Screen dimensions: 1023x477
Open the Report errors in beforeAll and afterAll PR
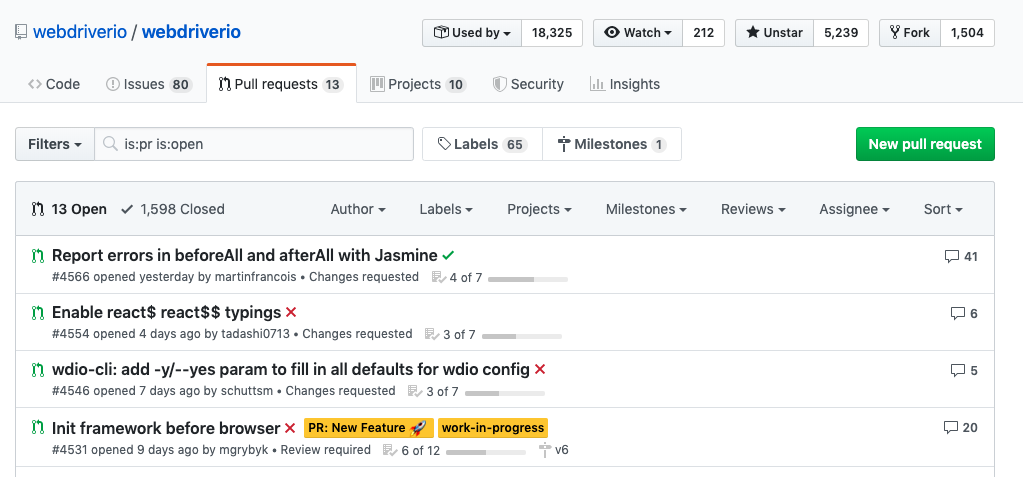pos(245,255)
